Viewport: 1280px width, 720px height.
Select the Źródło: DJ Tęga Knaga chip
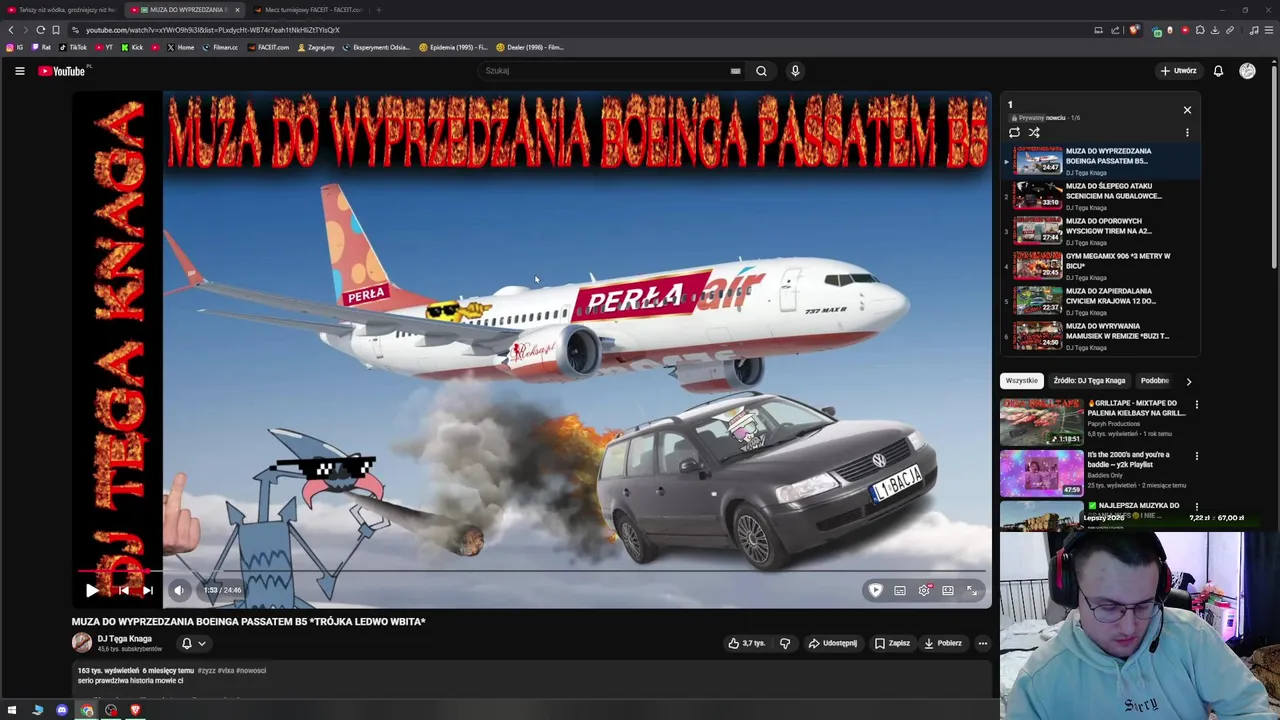click(1089, 381)
